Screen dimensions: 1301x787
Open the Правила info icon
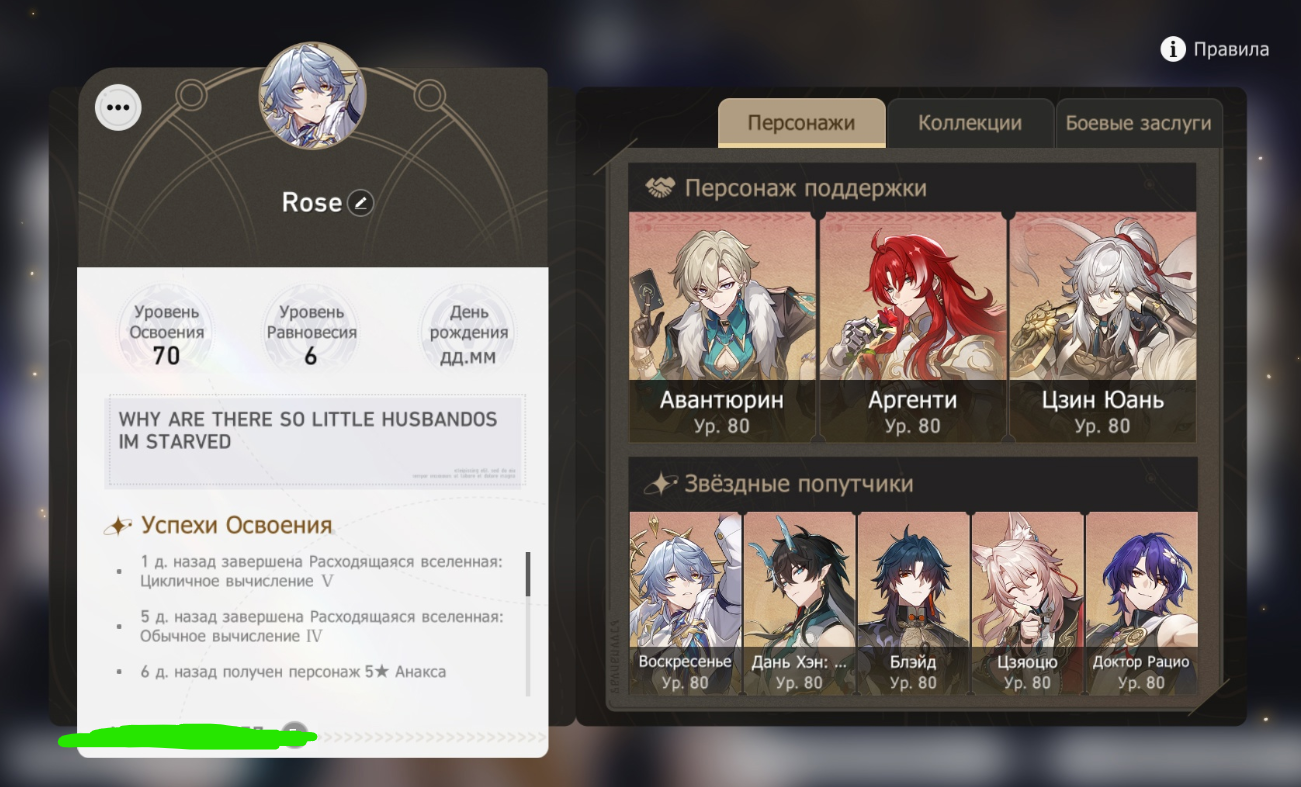1173,49
